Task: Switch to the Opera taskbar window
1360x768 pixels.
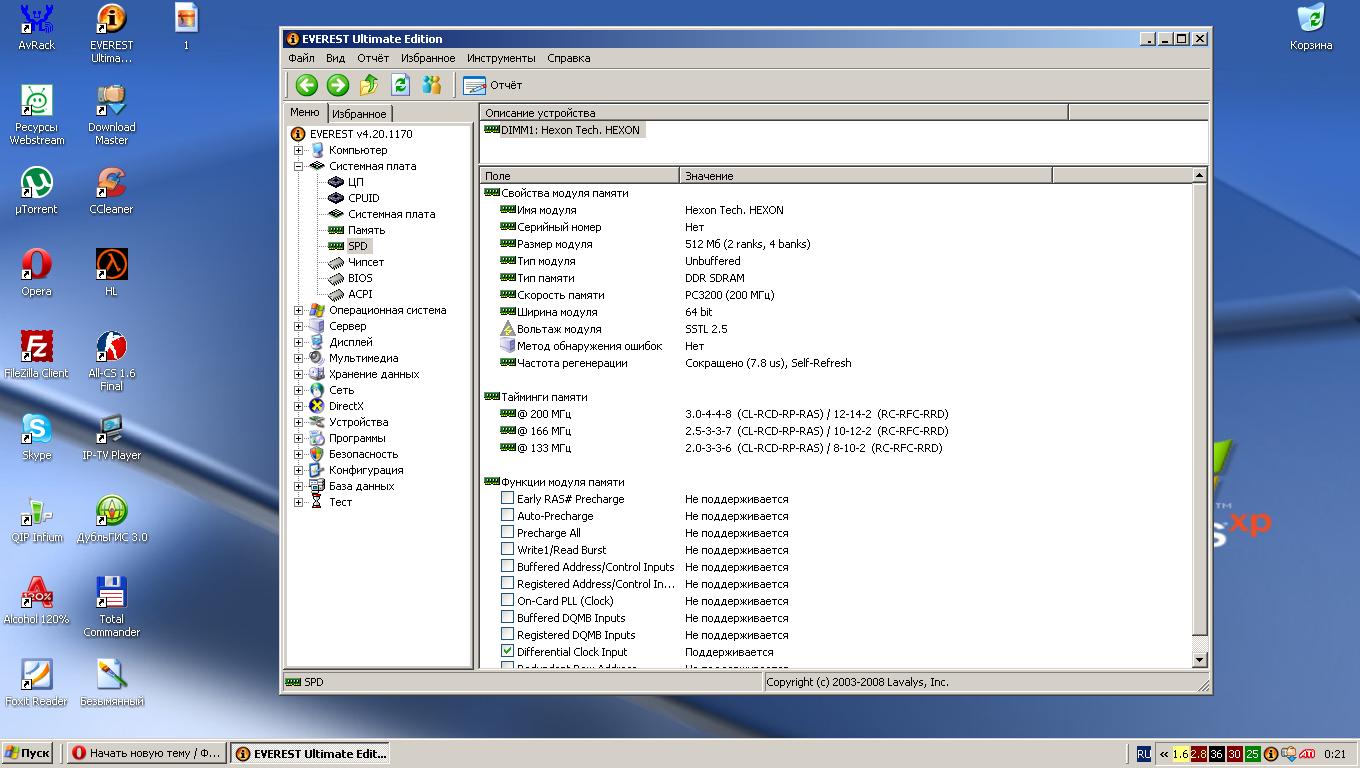Action: coord(148,753)
